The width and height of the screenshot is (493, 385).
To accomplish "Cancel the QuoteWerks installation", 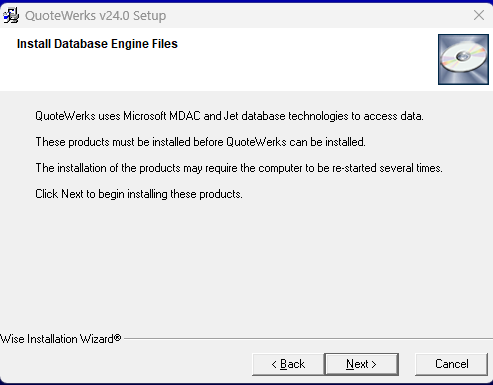I will click(x=452, y=364).
